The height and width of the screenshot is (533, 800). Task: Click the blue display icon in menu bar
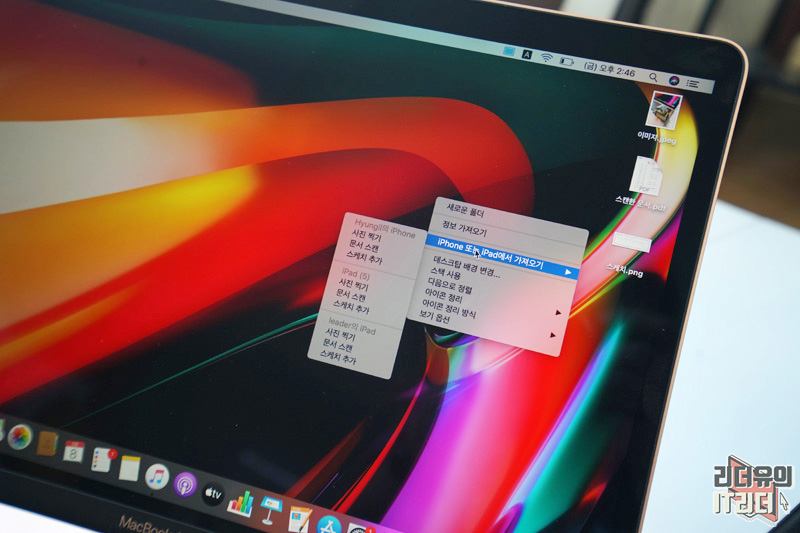point(509,51)
